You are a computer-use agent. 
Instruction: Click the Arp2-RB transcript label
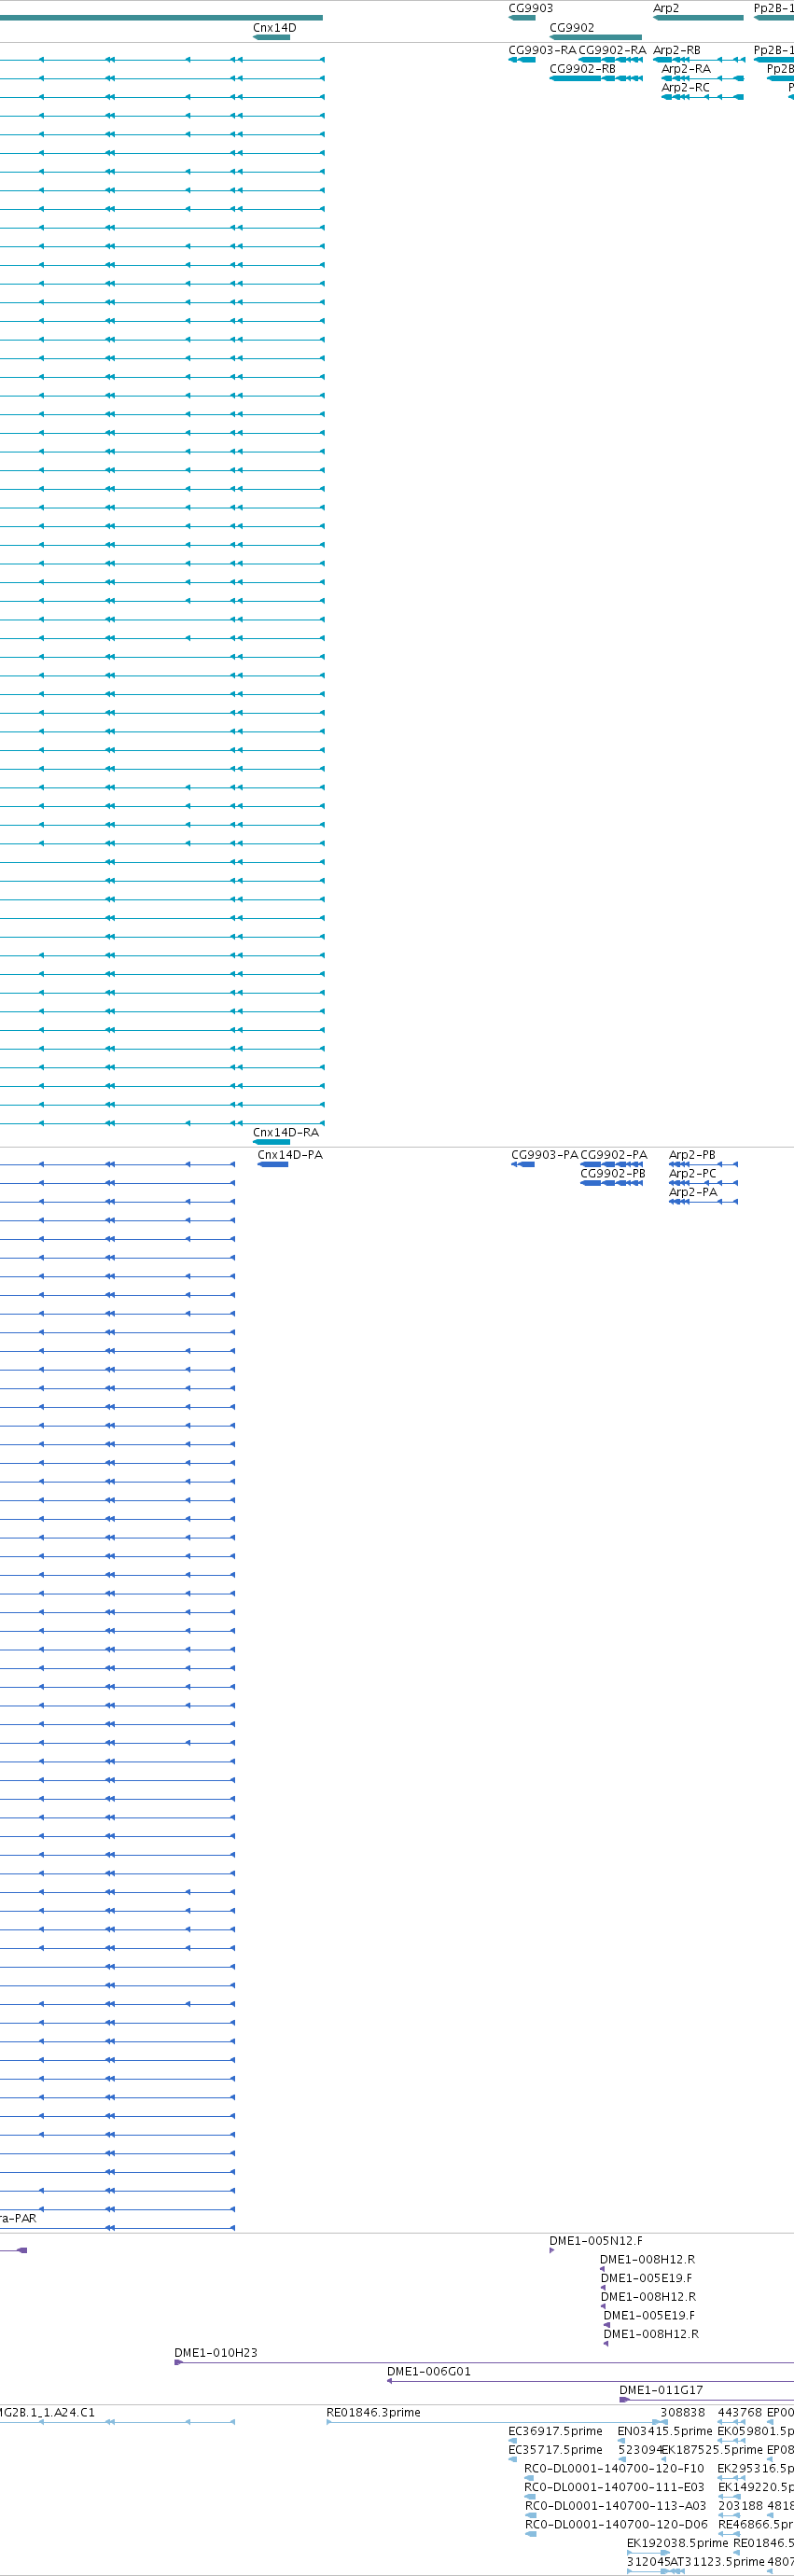point(677,50)
